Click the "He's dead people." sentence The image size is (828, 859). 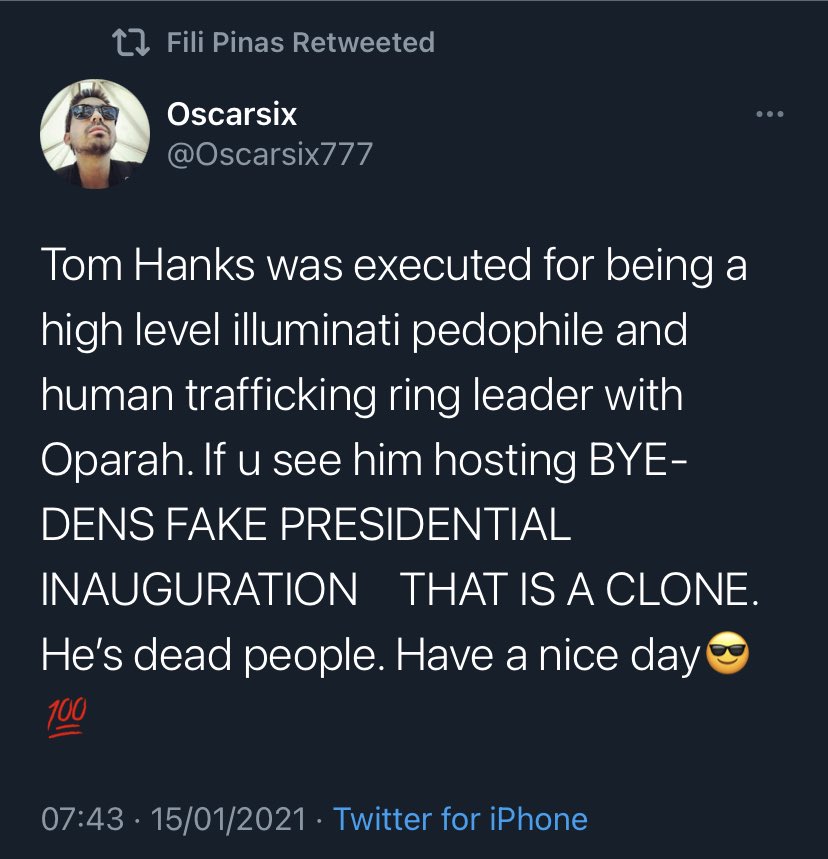[213, 655]
